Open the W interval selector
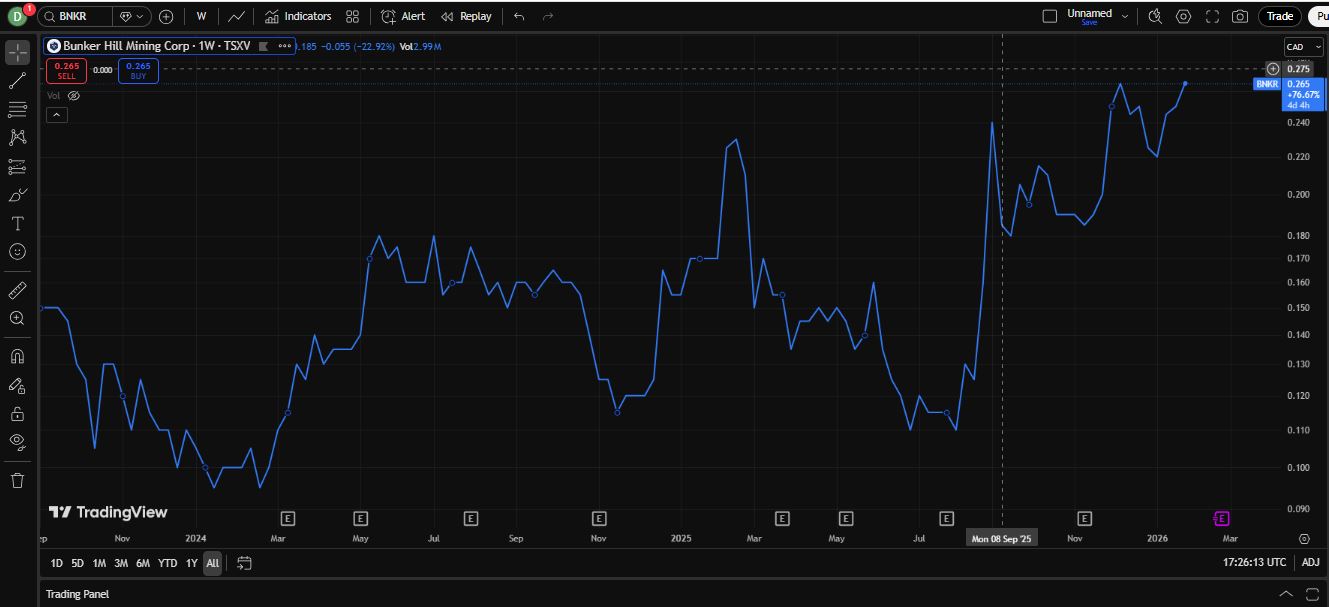 tap(201, 16)
